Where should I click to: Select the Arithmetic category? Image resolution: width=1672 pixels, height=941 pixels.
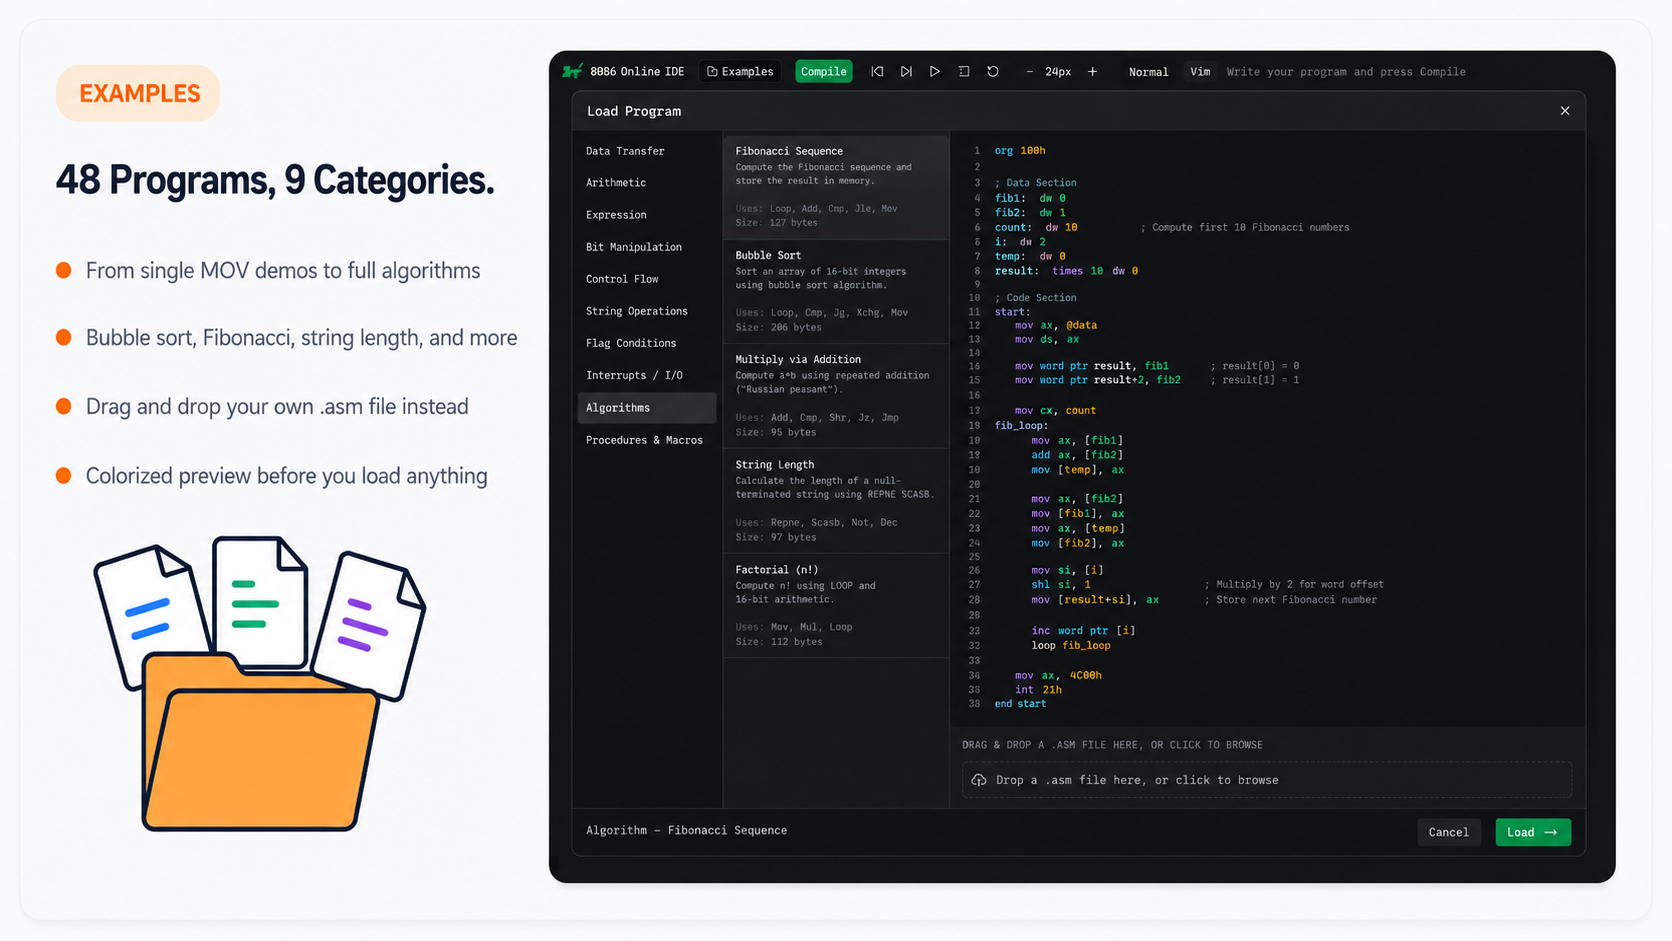(x=646, y=183)
